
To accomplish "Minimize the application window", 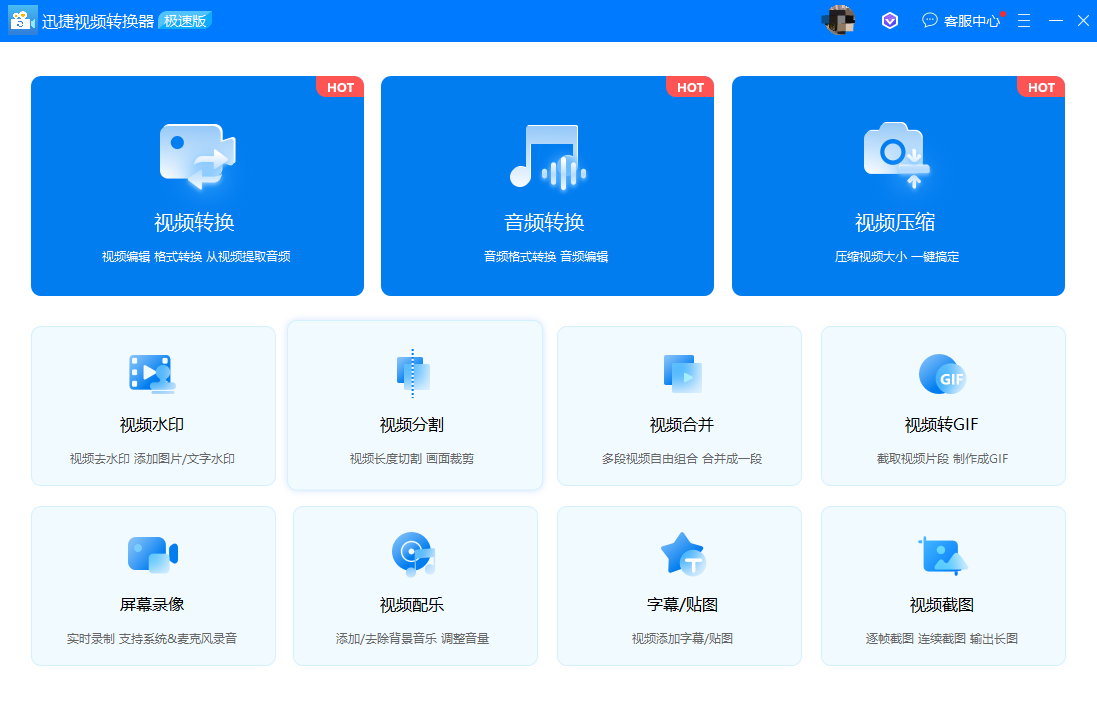I will 1055,20.
